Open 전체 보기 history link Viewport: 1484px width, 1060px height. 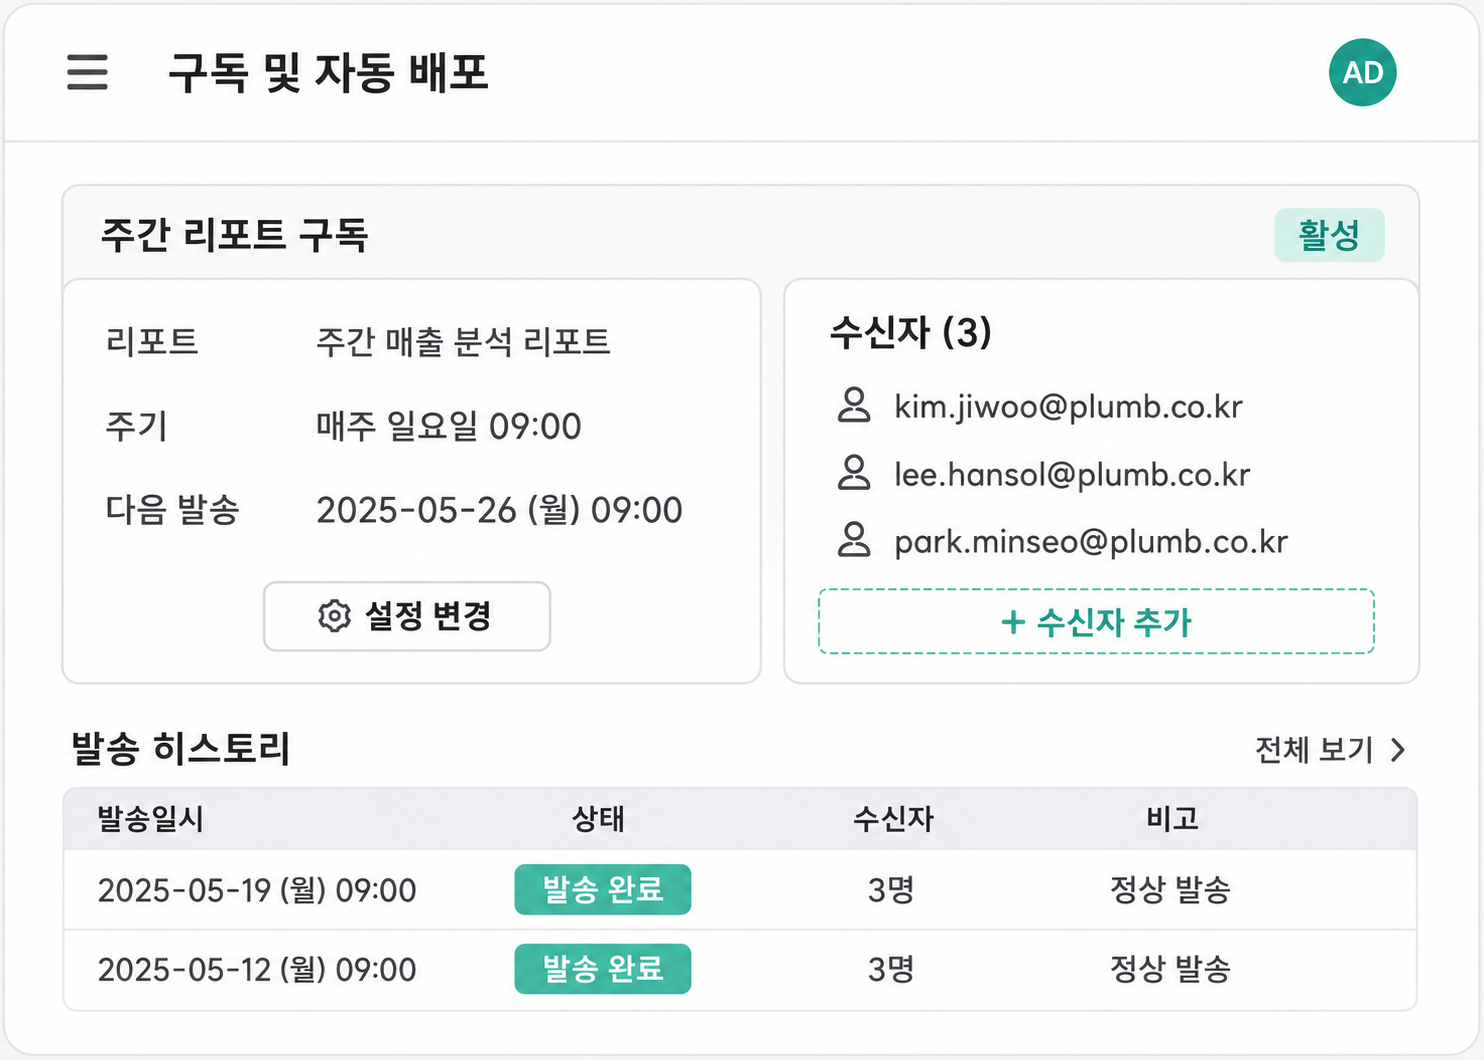[x=1330, y=750]
